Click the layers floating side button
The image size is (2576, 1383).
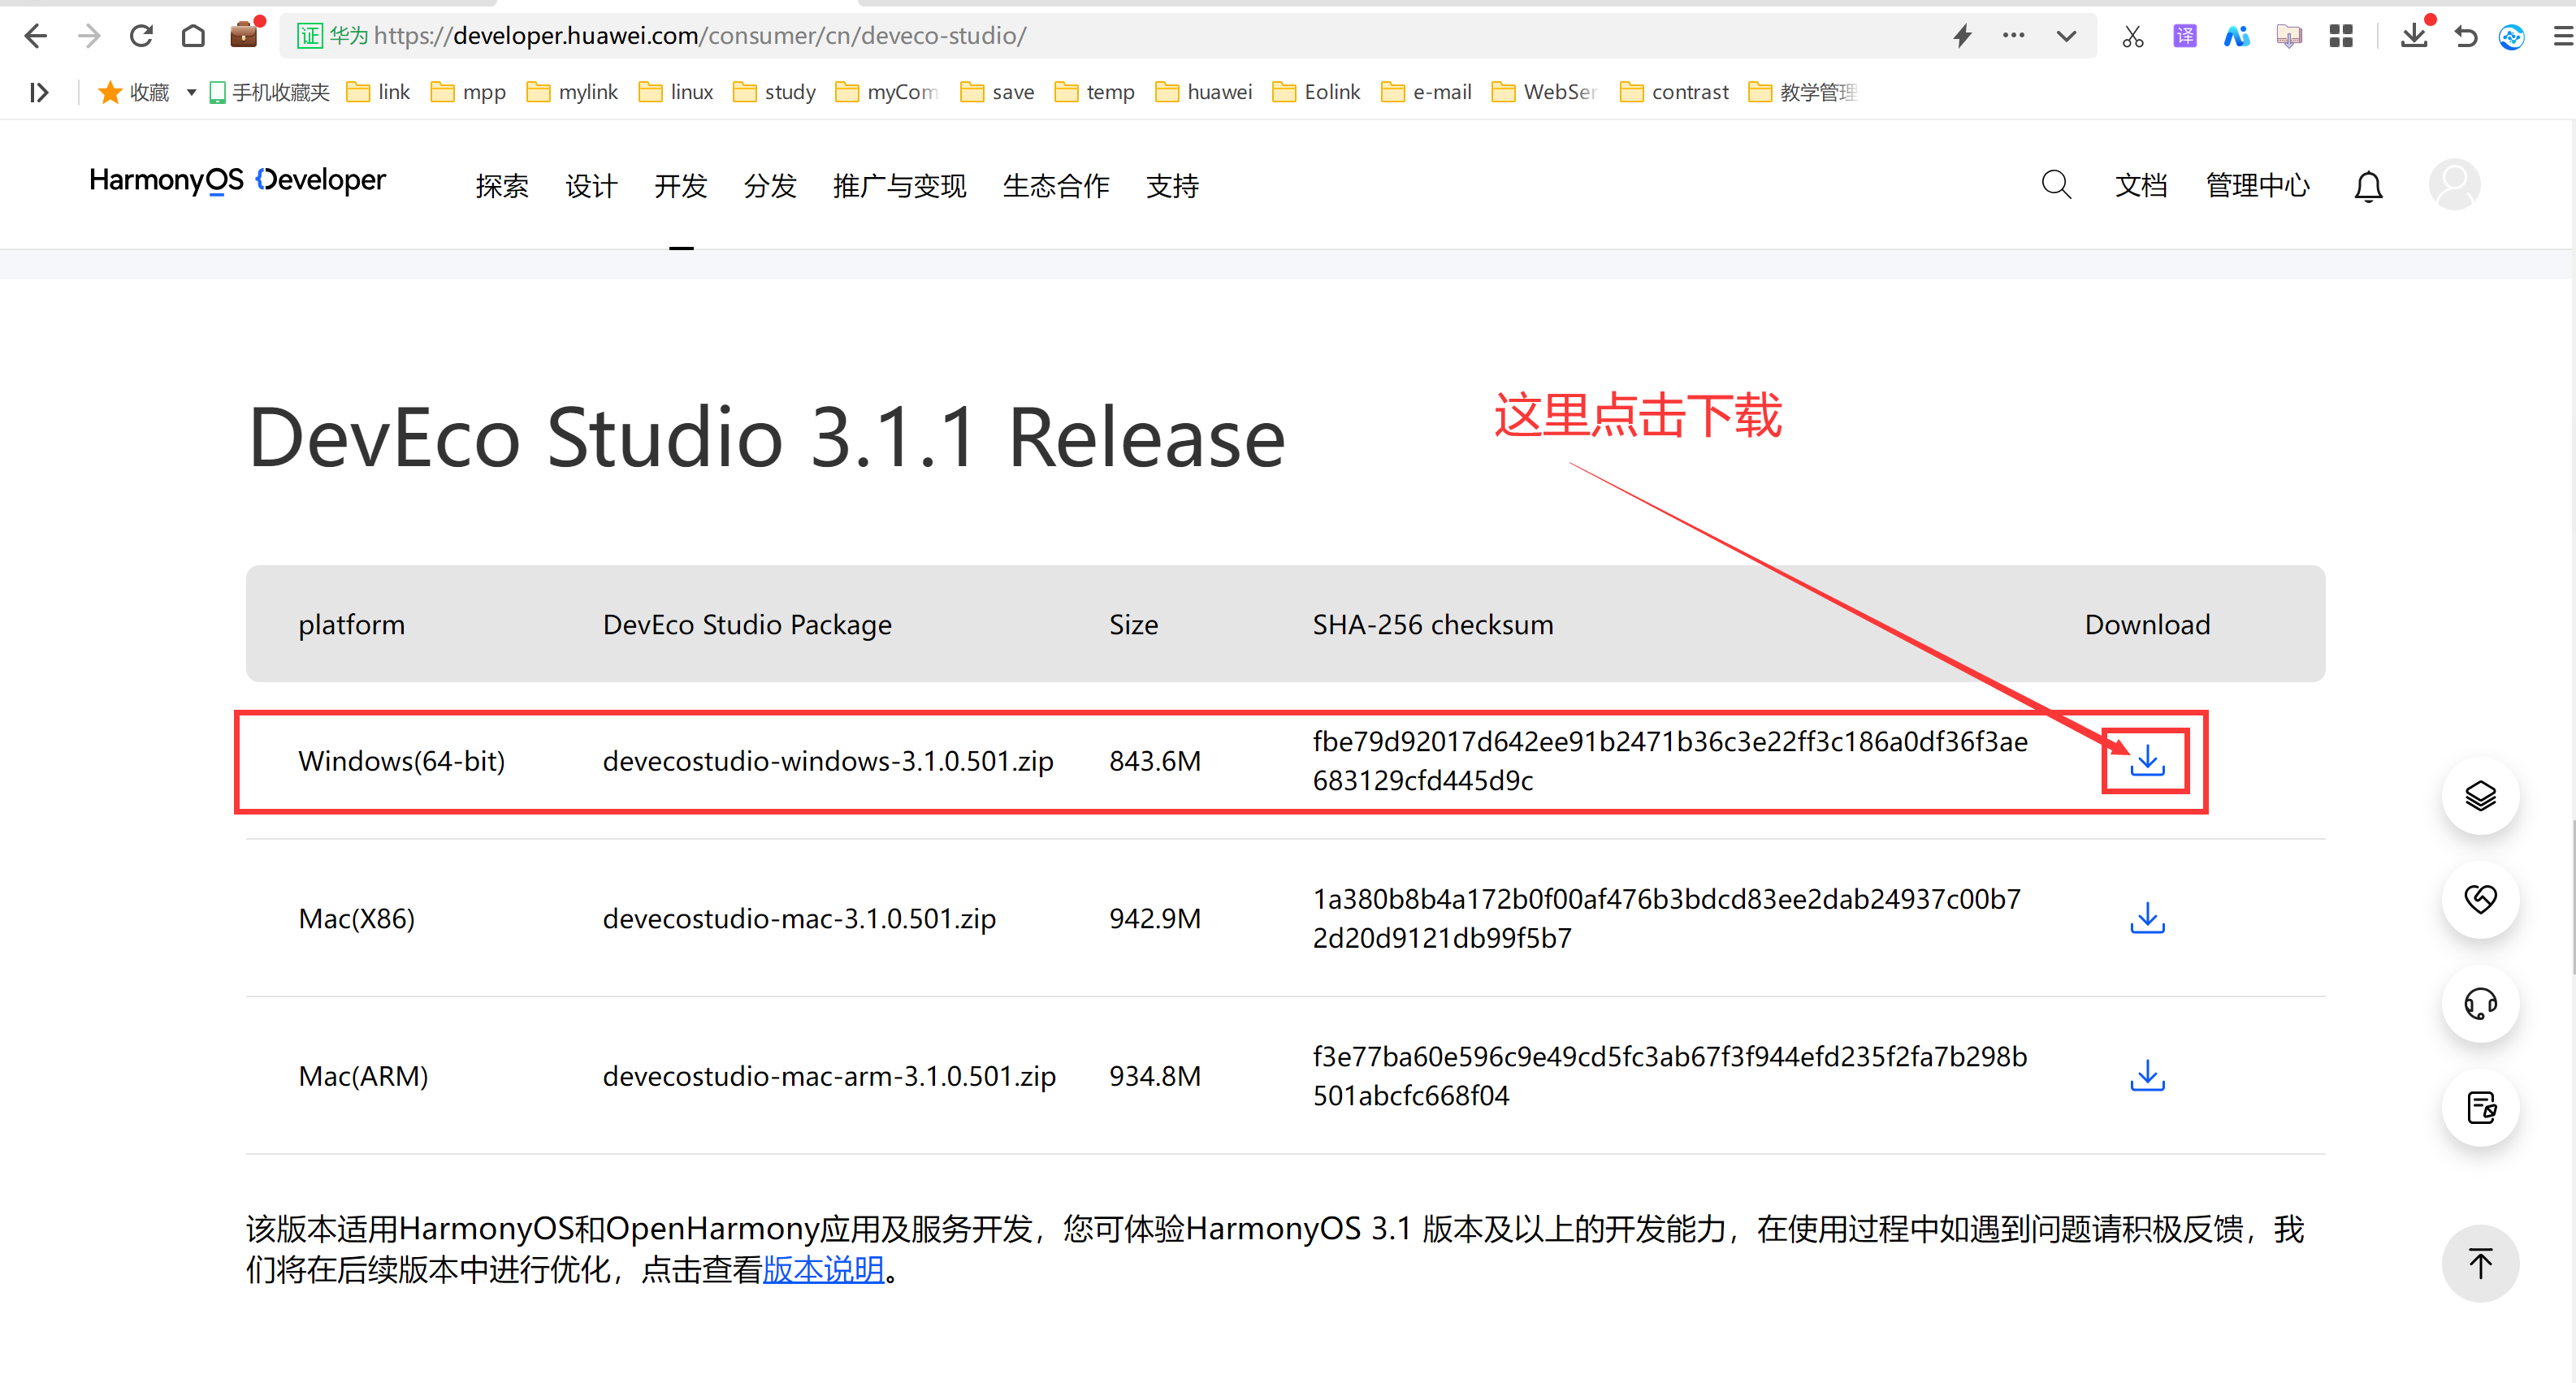click(x=2479, y=796)
